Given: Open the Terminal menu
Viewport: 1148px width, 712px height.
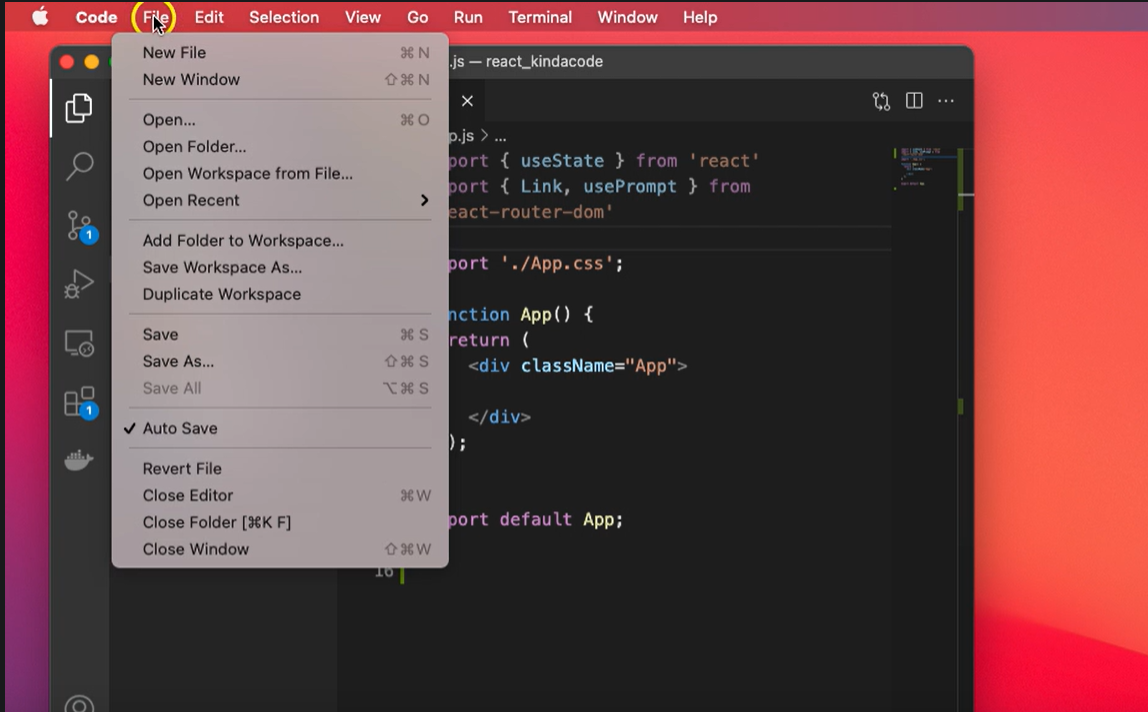Looking at the screenshot, I should (x=540, y=17).
